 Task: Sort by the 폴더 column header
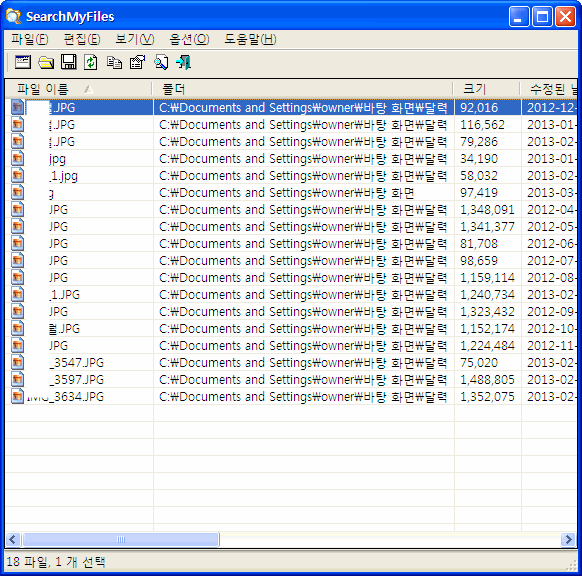click(303, 89)
